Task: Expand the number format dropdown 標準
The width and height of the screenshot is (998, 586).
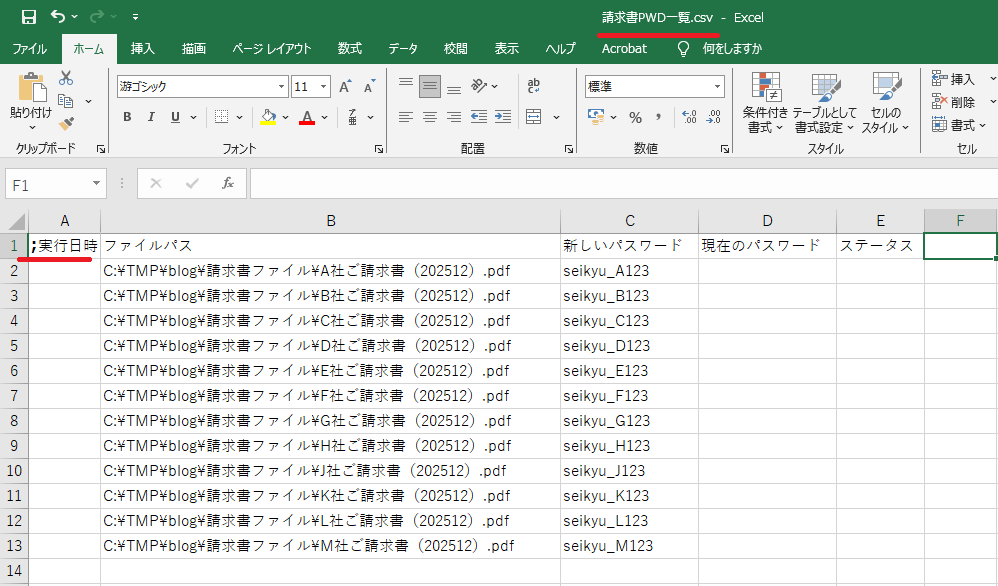Action: click(x=718, y=87)
